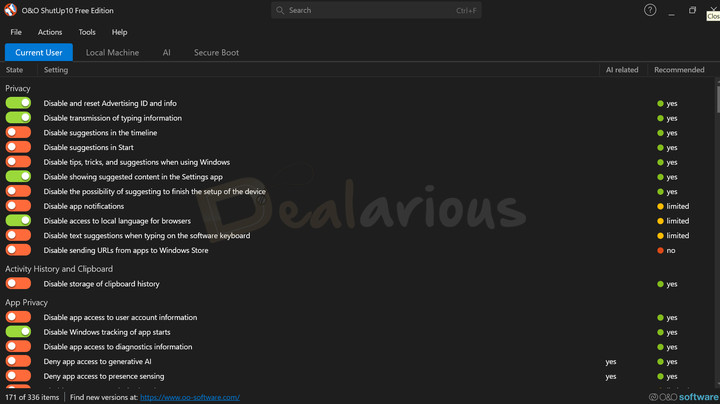Open the Help menu
The height and width of the screenshot is (404, 720).
point(119,32)
